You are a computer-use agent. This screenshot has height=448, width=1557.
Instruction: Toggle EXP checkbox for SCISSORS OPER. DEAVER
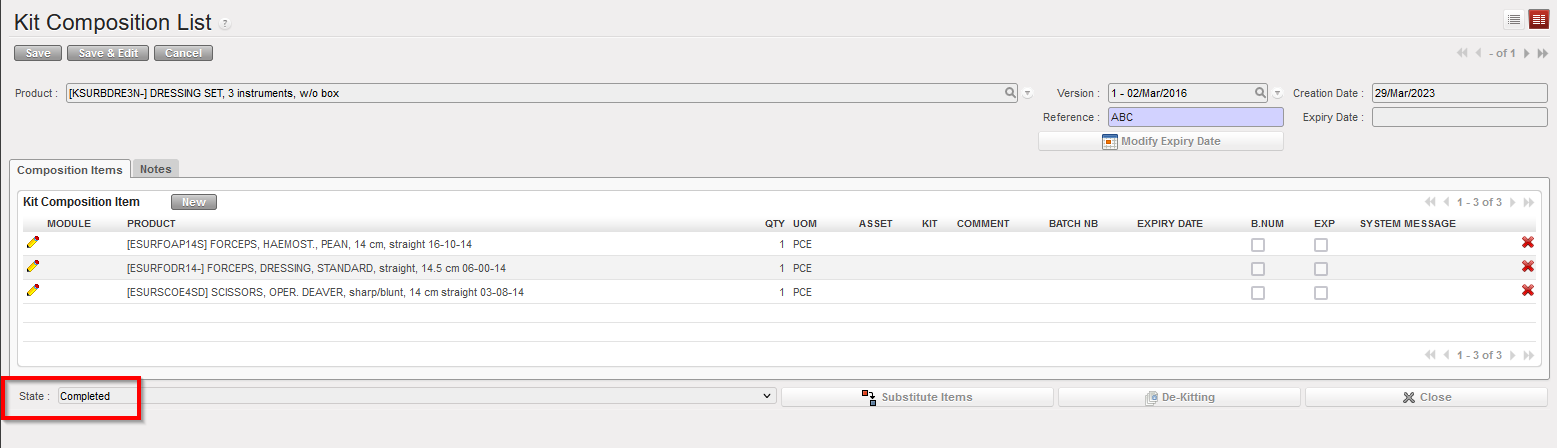pyautogui.click(x=1321, y=293)
